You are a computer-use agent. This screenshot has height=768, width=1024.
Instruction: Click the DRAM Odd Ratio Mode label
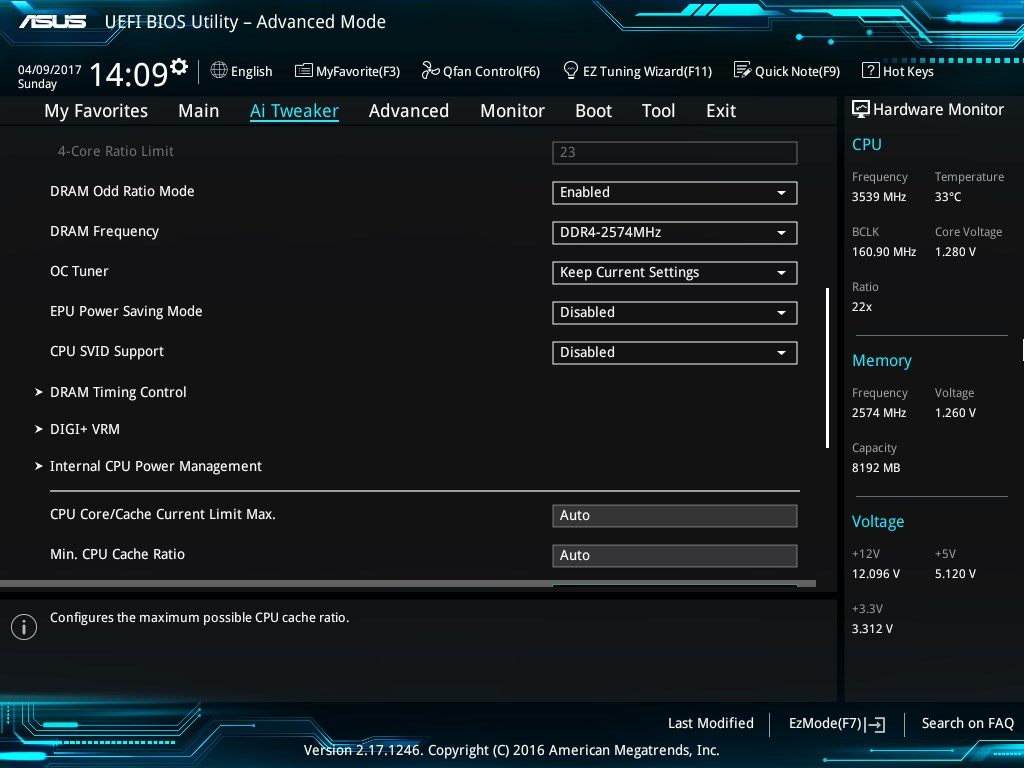[122, 191]
